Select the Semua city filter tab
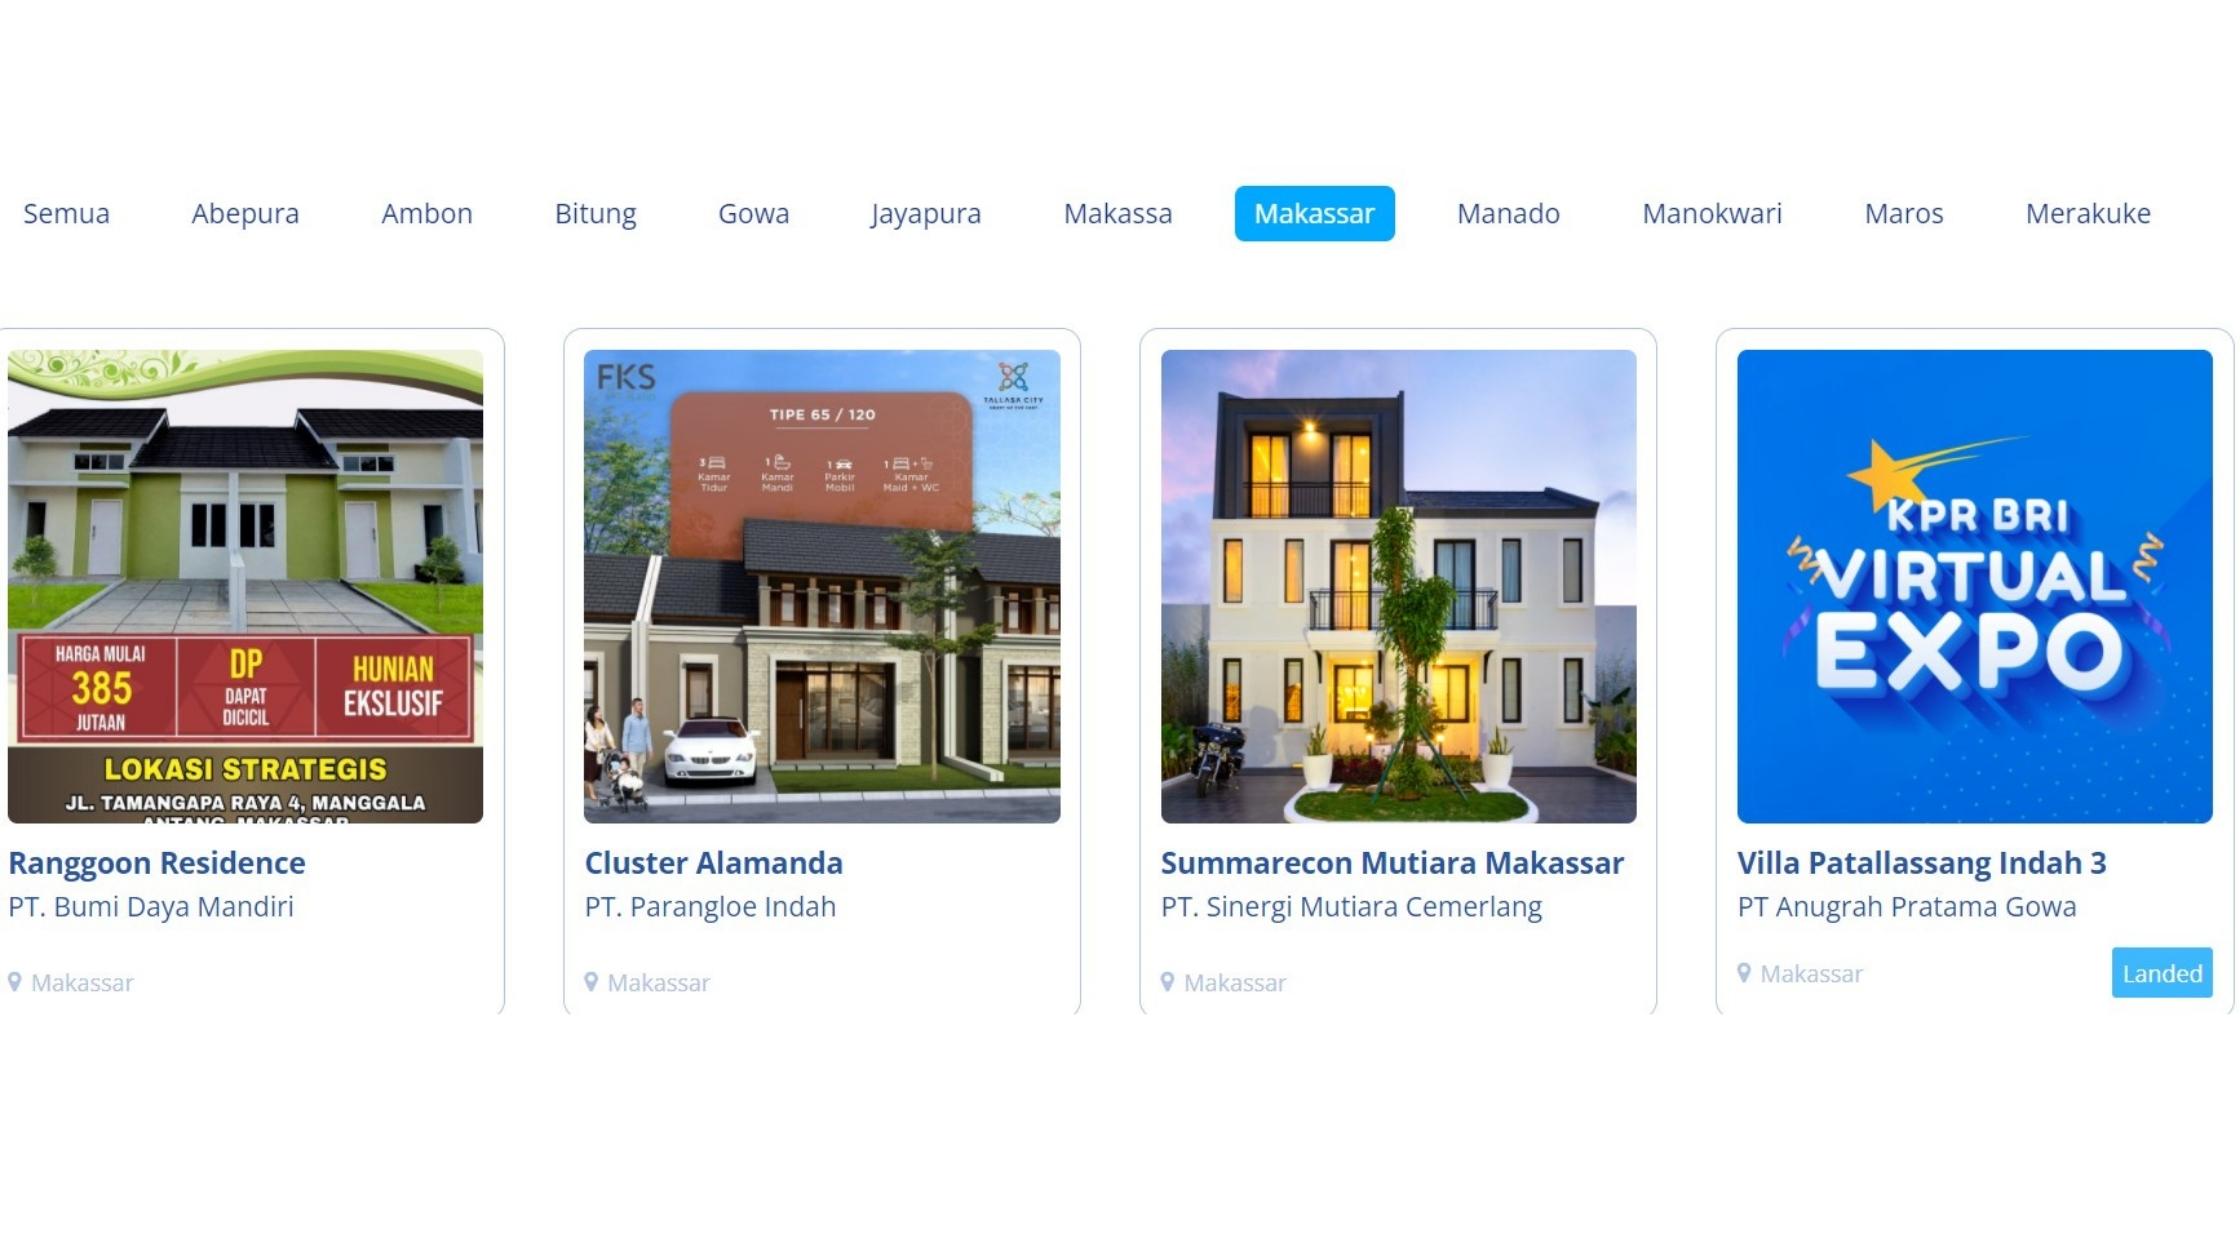Image resolution: width=2240 pixels, height=1260 pixels. click(x=66, y=213)
